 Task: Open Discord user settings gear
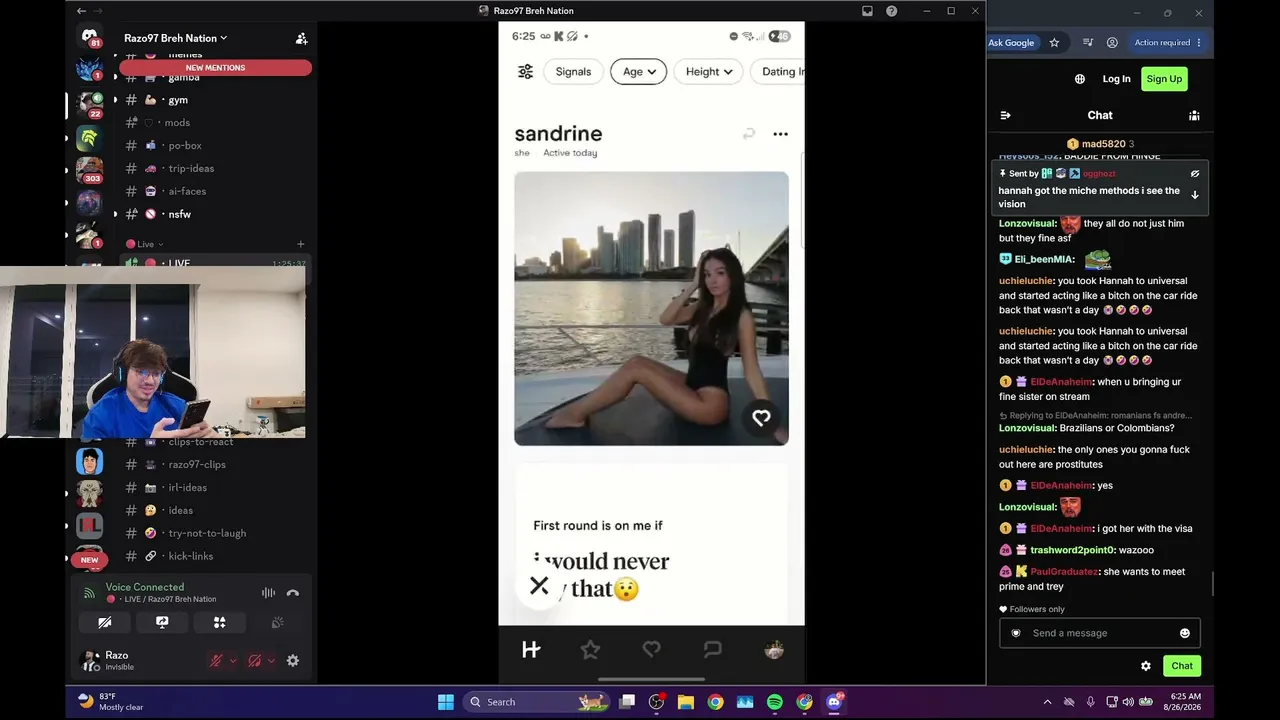coord(293,661)
